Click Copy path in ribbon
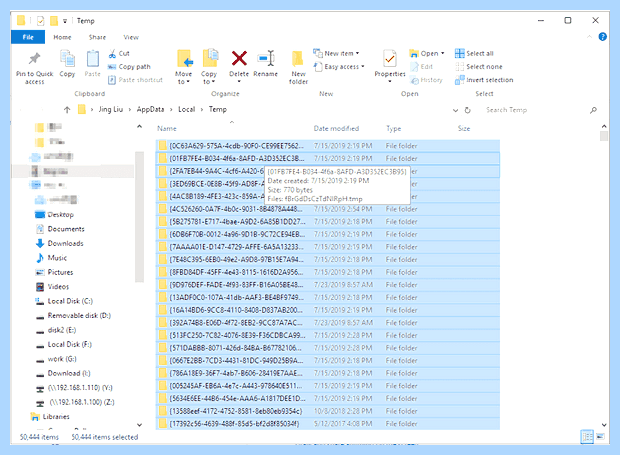Image resolution: width=620 pixels, height=455 pixels. point(134,67)
